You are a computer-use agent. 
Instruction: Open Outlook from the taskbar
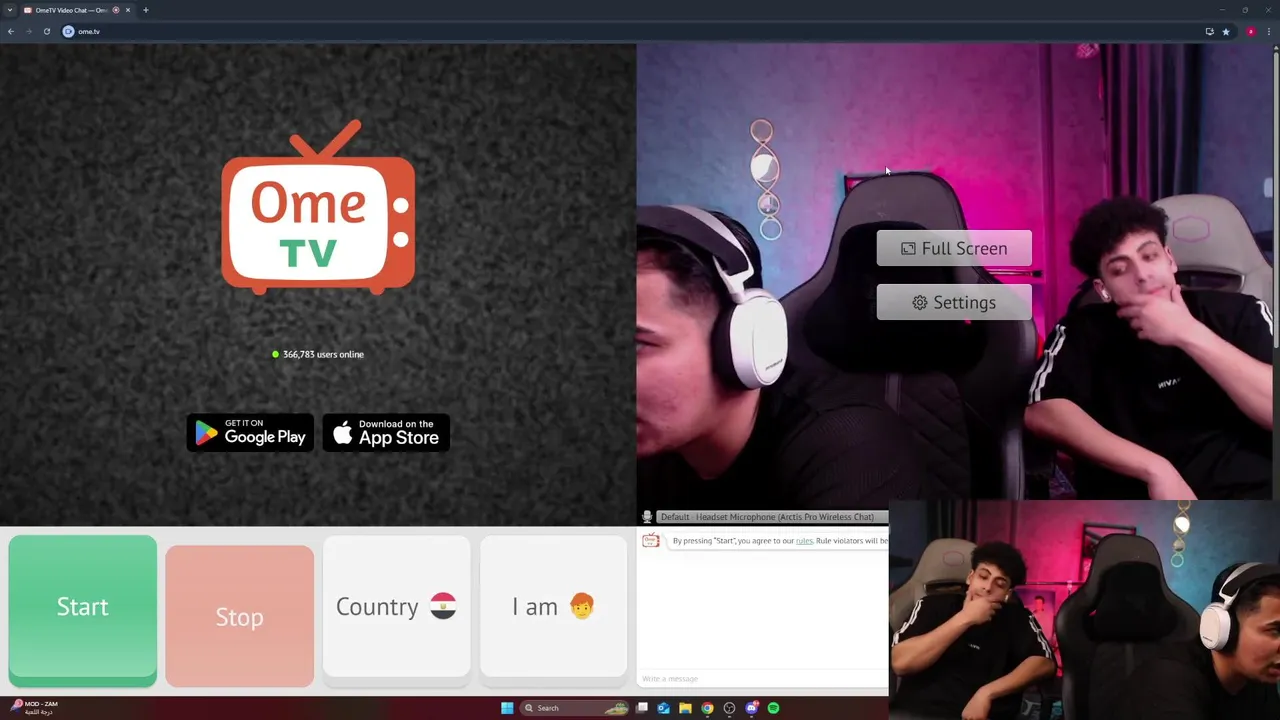663,708
